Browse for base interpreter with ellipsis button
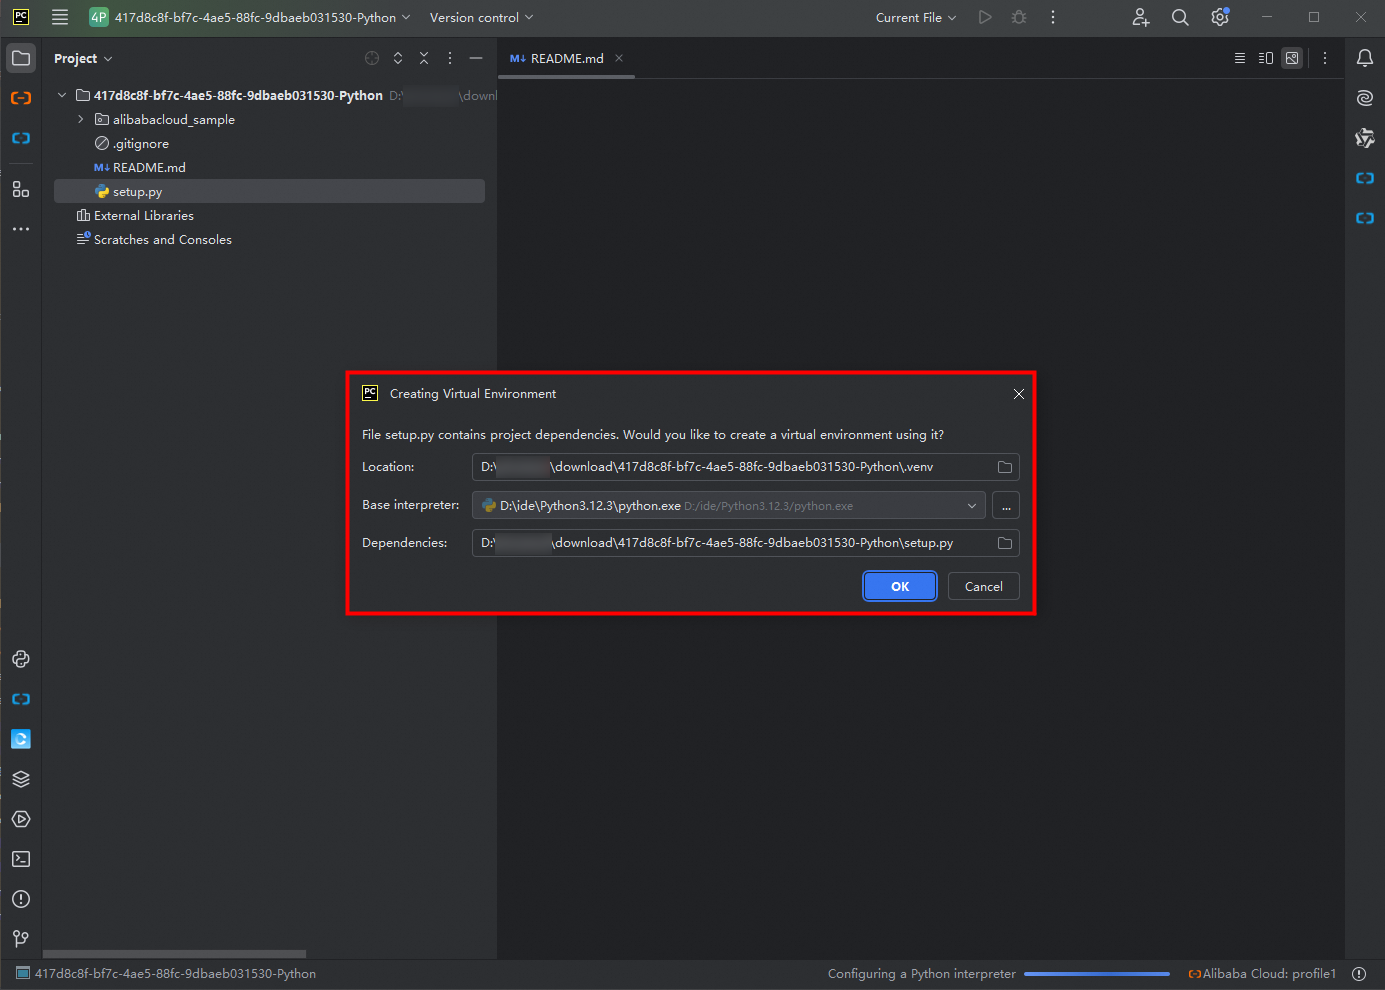 [x=1006, y=505]
